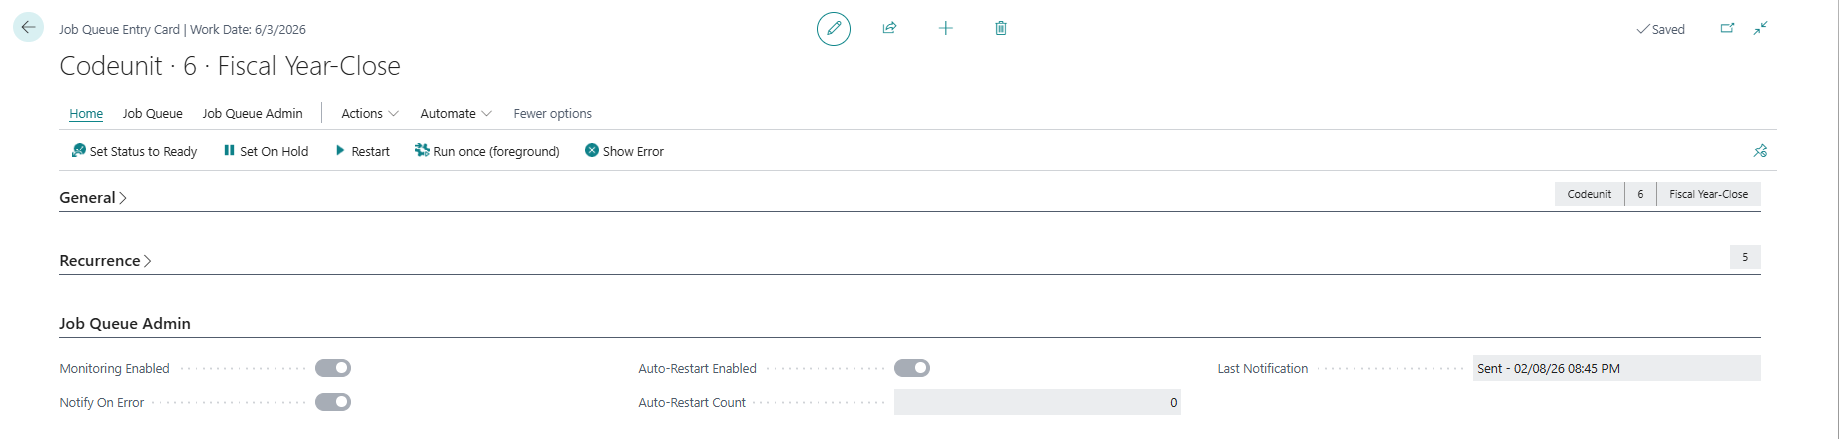The width and height of the screenshot is (1839, 439).
Task: Open the Actions dropdown menu
Action: 369,114
